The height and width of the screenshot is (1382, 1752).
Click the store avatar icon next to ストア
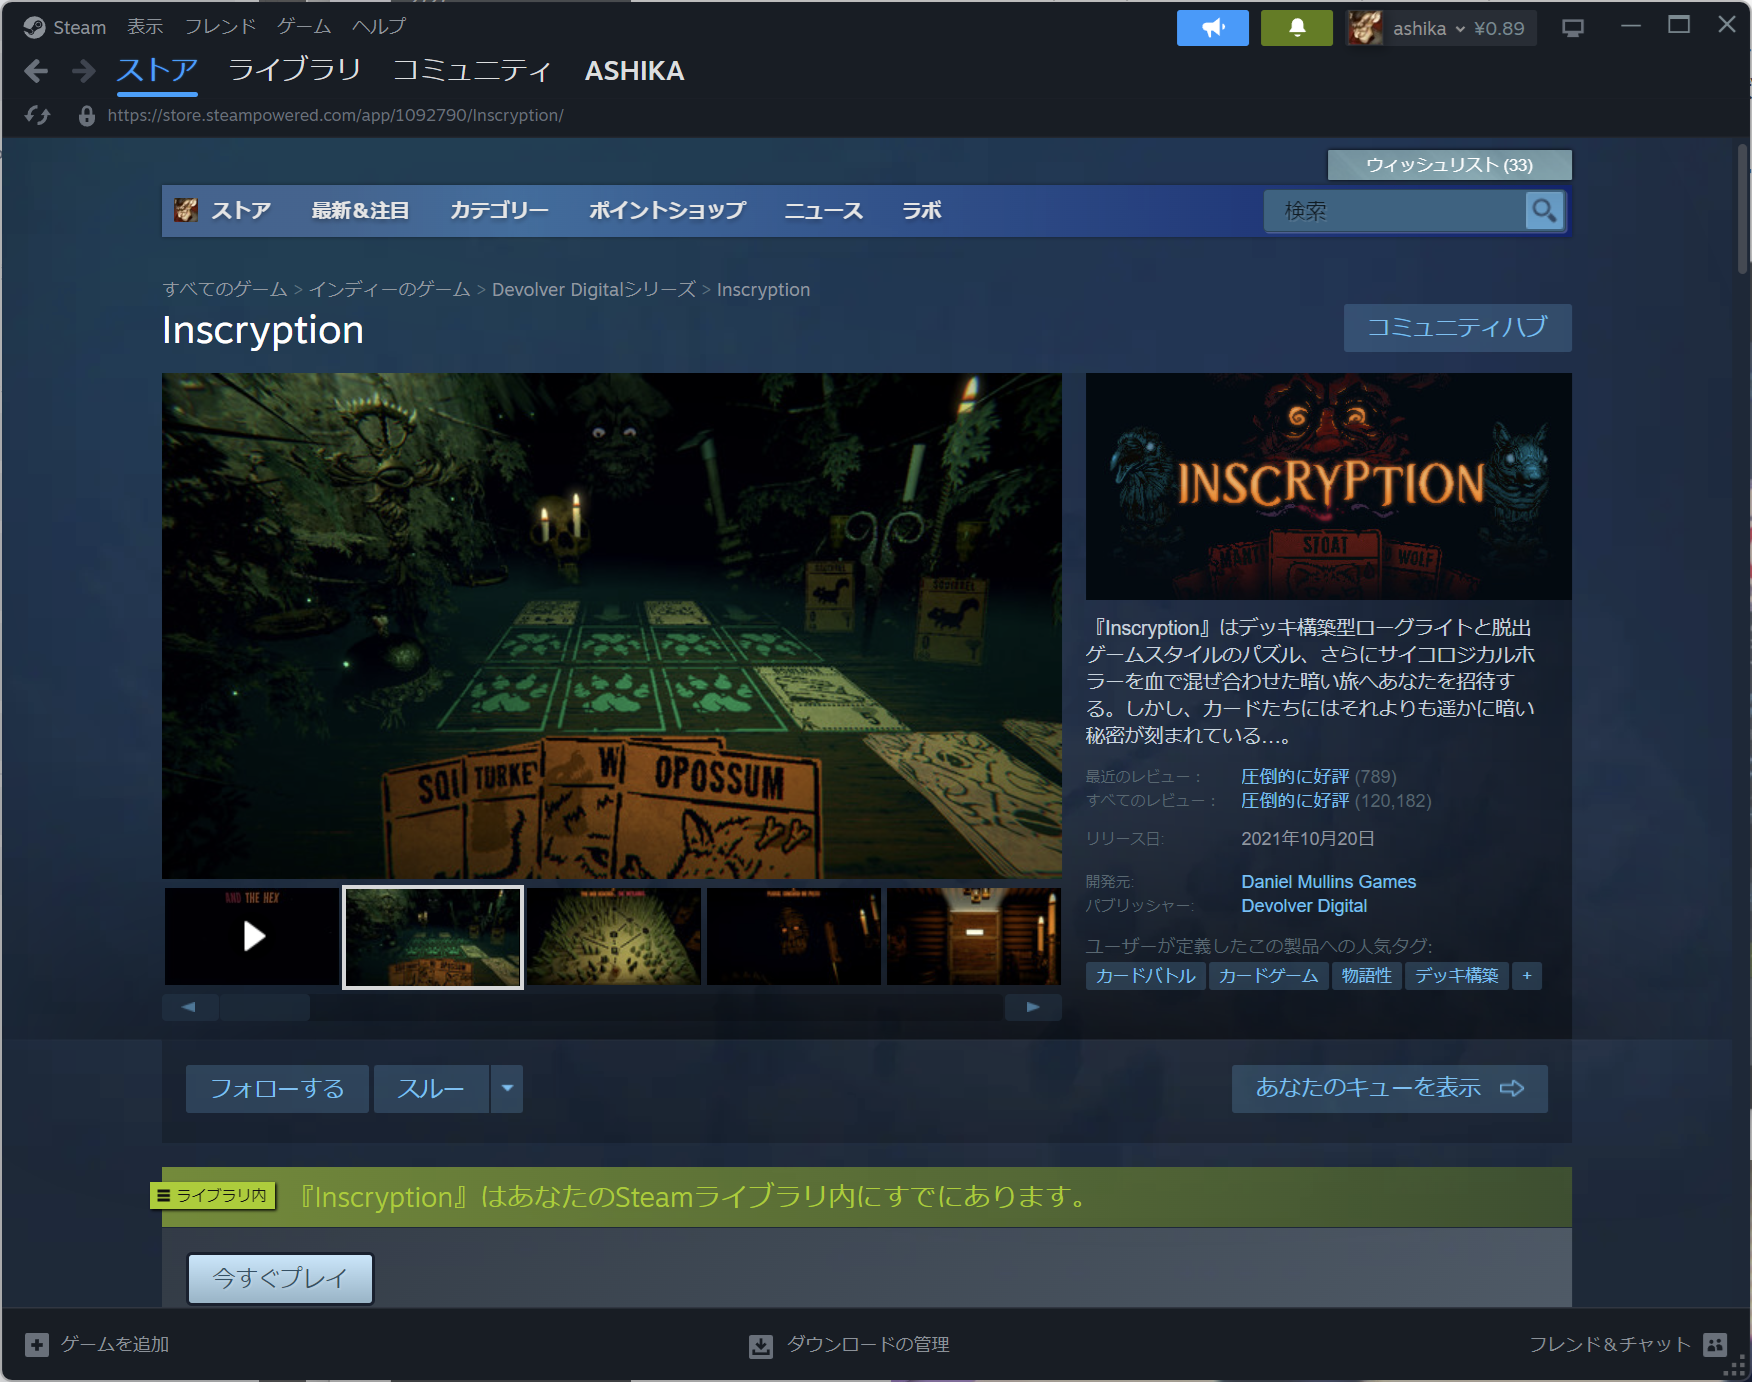(186, 210)
